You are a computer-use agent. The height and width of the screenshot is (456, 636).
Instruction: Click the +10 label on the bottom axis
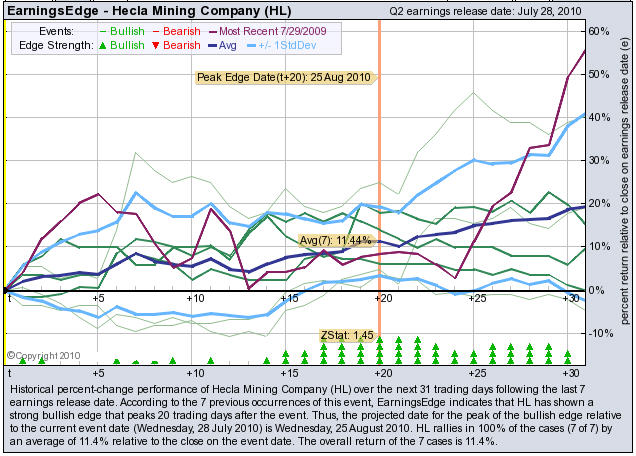pos(195,372)
